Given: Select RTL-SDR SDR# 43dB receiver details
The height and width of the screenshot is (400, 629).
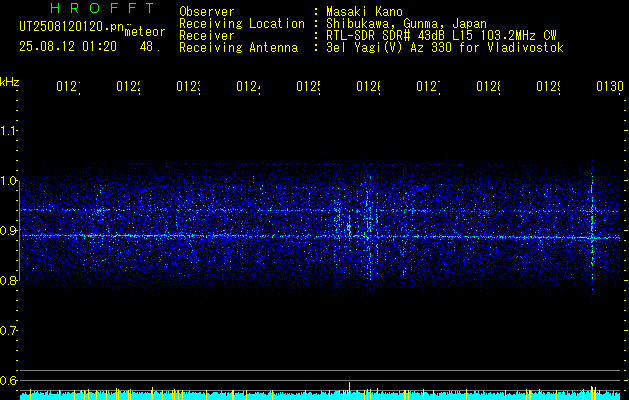Looking at the screenshot, I should pyautogui.click(x=441, y=36).
